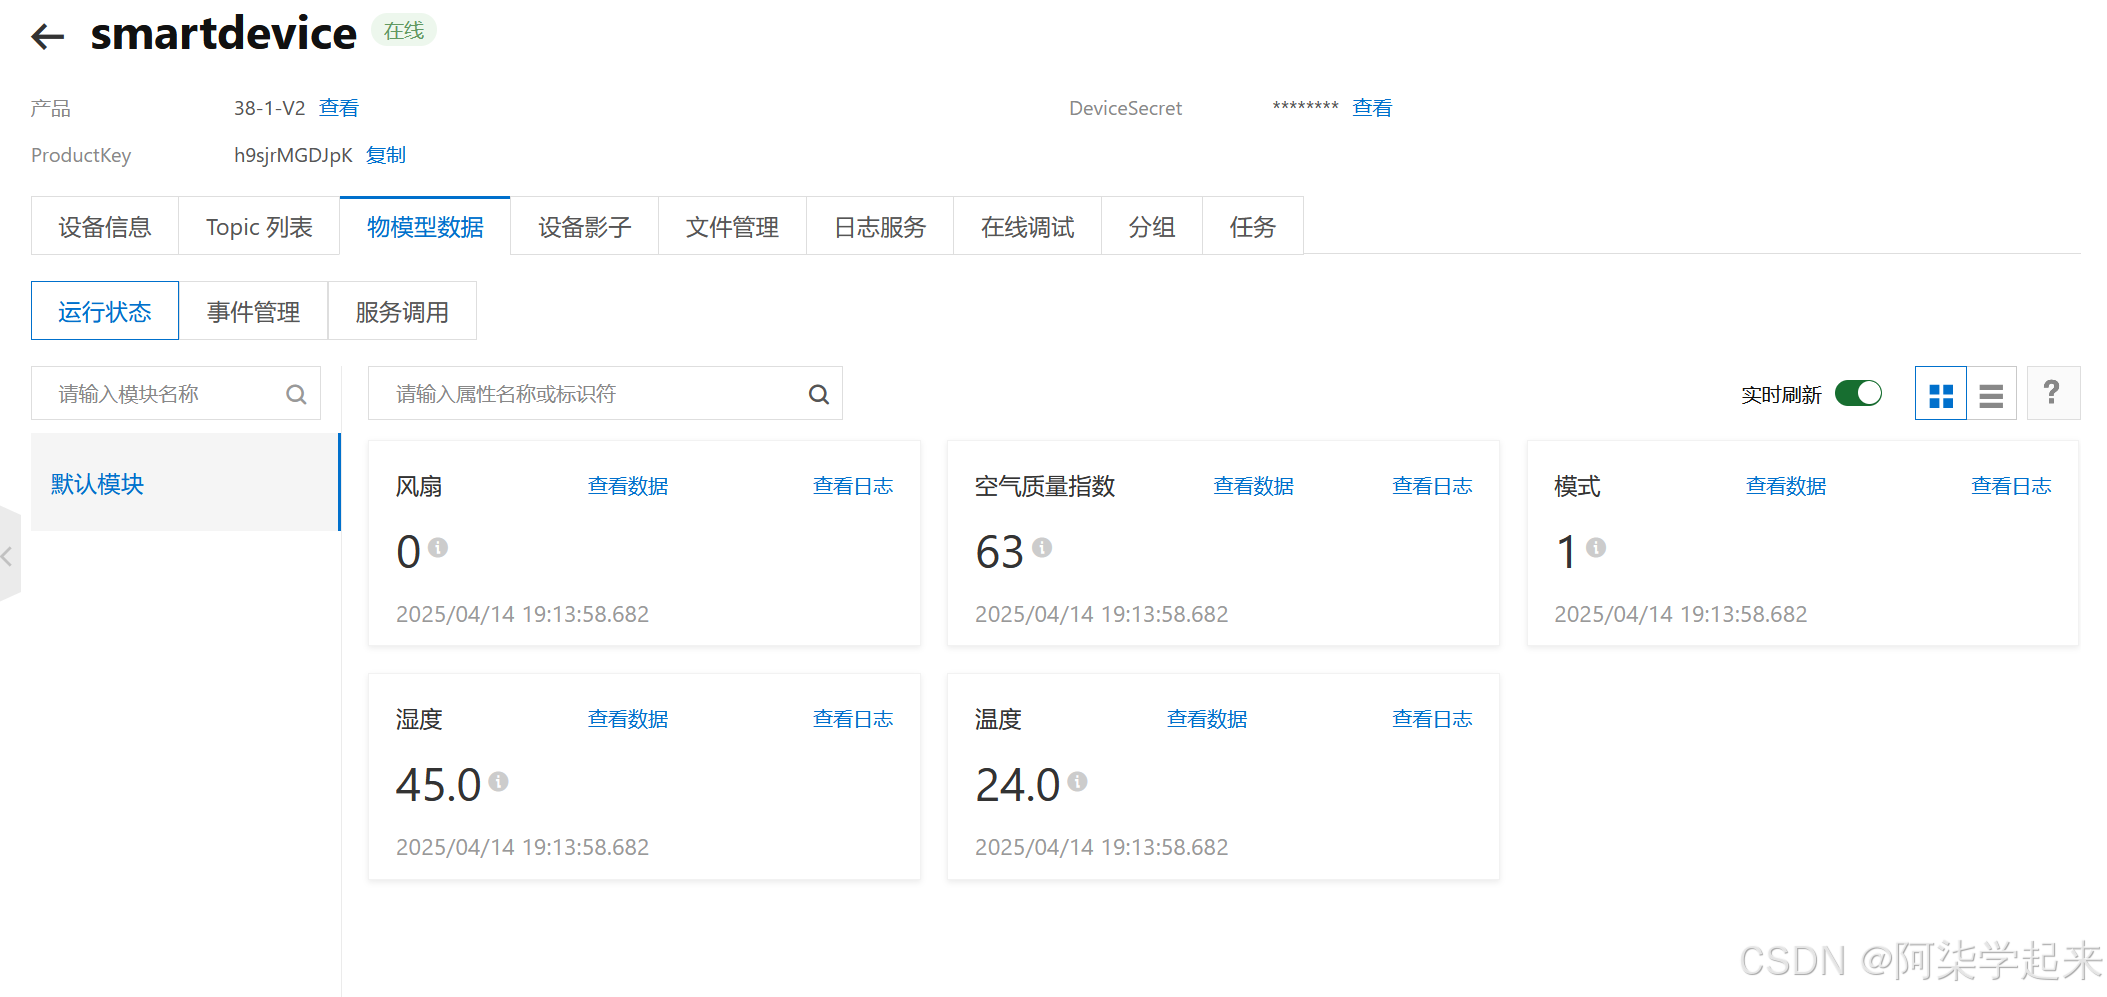This screenshot has height=997, width=2107.
Task: Click the 在线 status badge
Action: pyautogui.click(x=404, y=31)
